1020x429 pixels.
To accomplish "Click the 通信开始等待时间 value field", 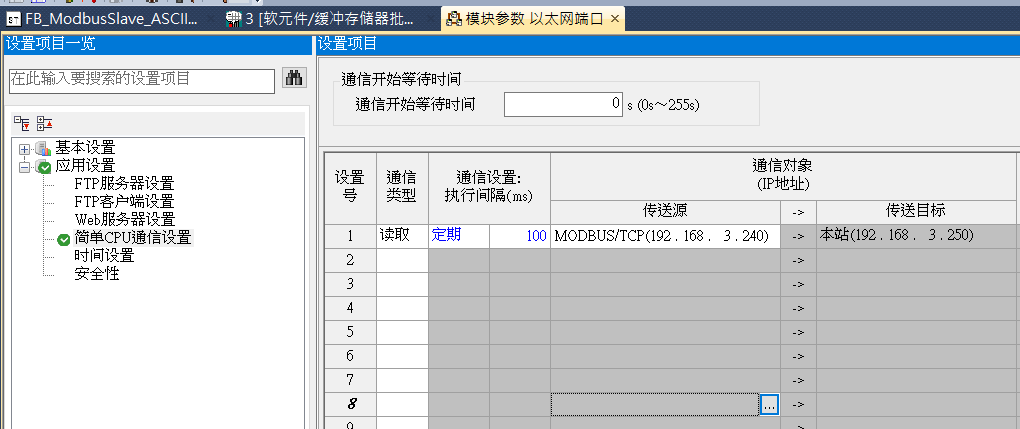I will coord(563,104).
